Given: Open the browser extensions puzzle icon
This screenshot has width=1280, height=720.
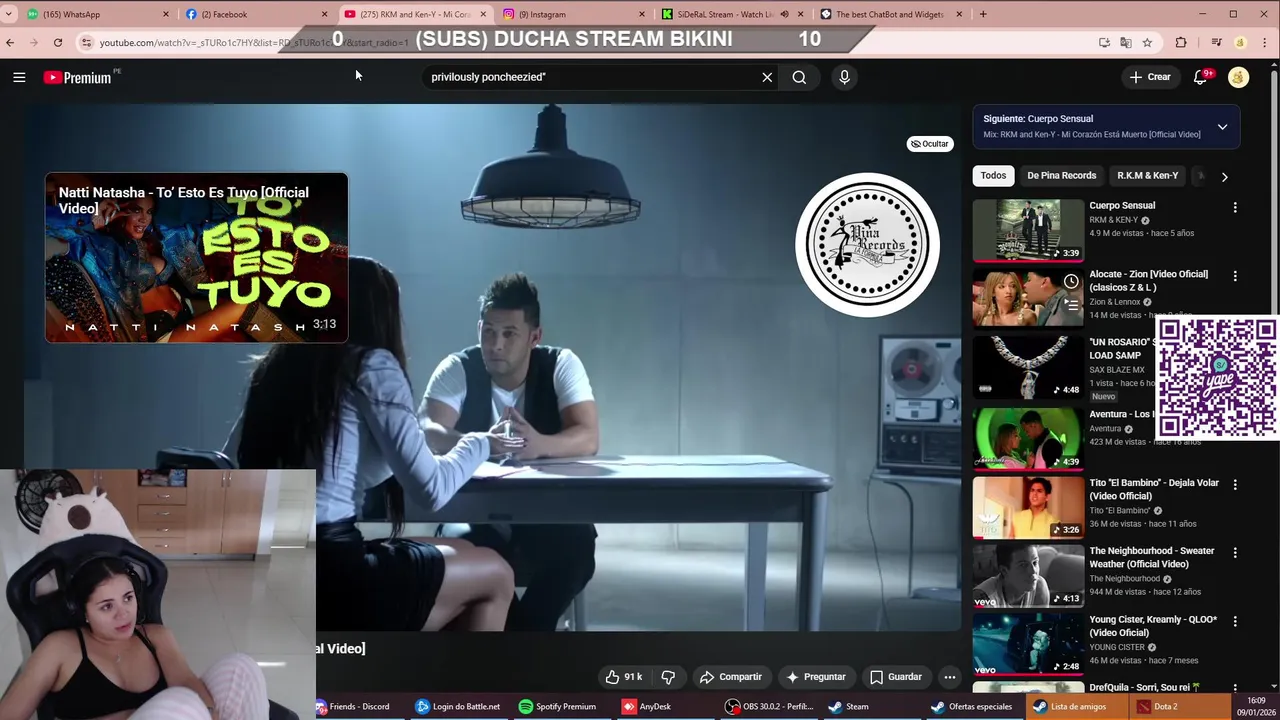Looking at the screenshot, I should (1181, 42).
